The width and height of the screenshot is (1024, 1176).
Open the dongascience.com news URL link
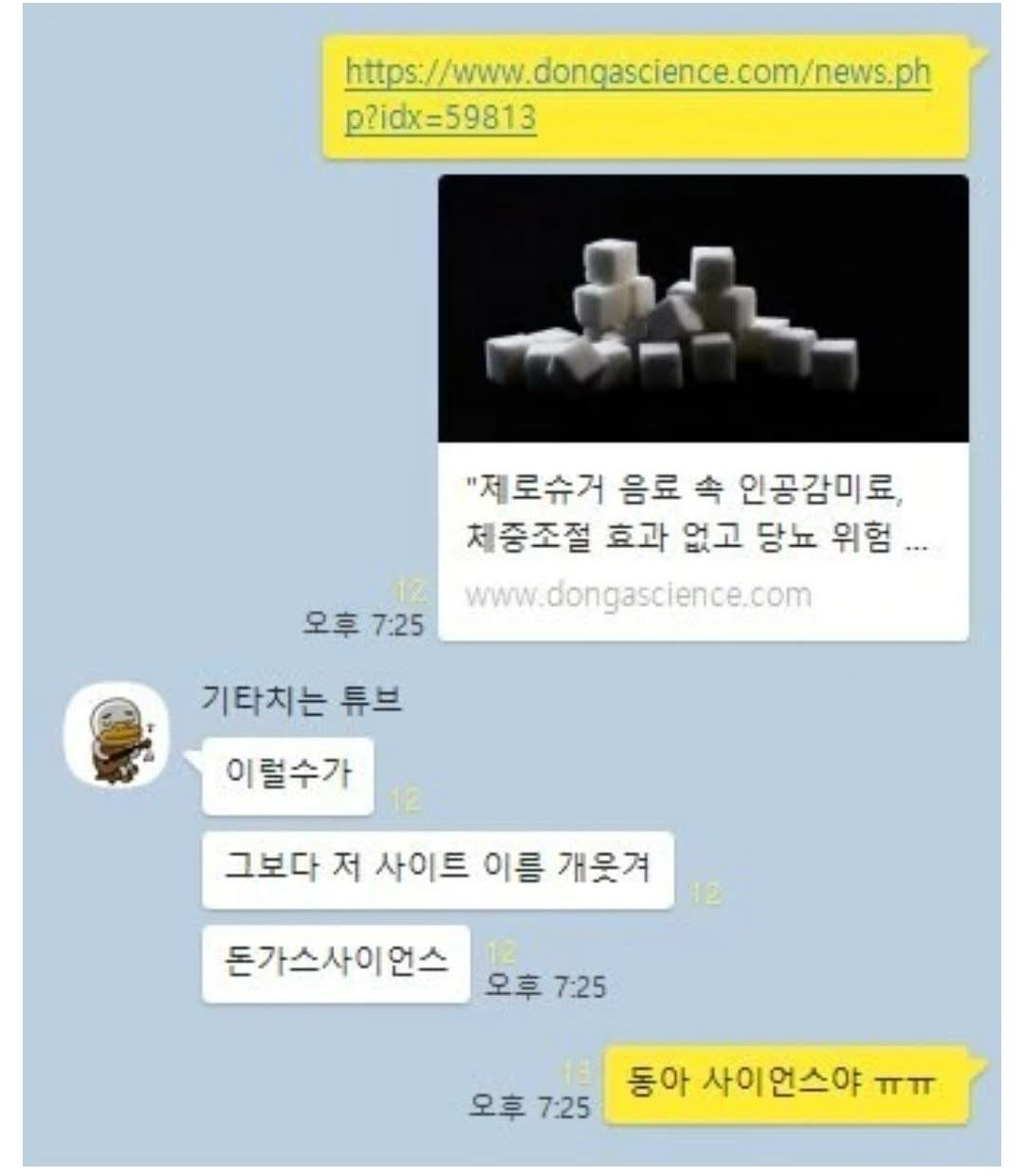coord(638,95)
